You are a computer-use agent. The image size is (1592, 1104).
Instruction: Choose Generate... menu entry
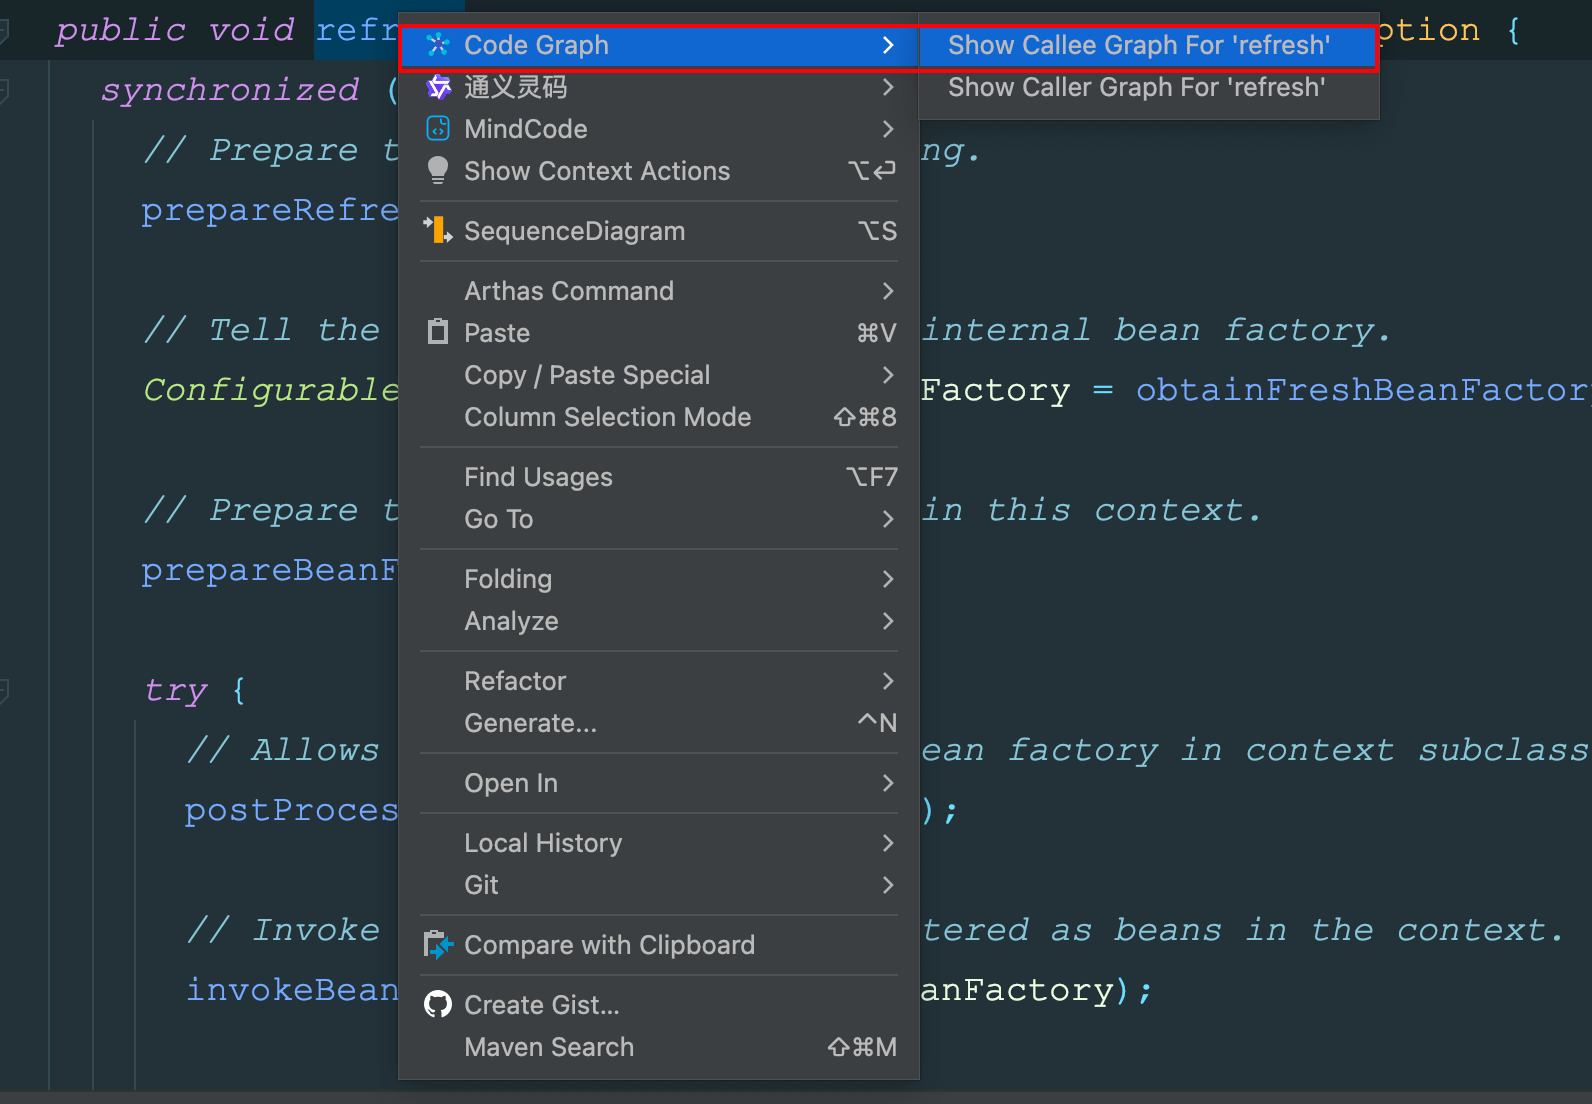pos(658,723)
